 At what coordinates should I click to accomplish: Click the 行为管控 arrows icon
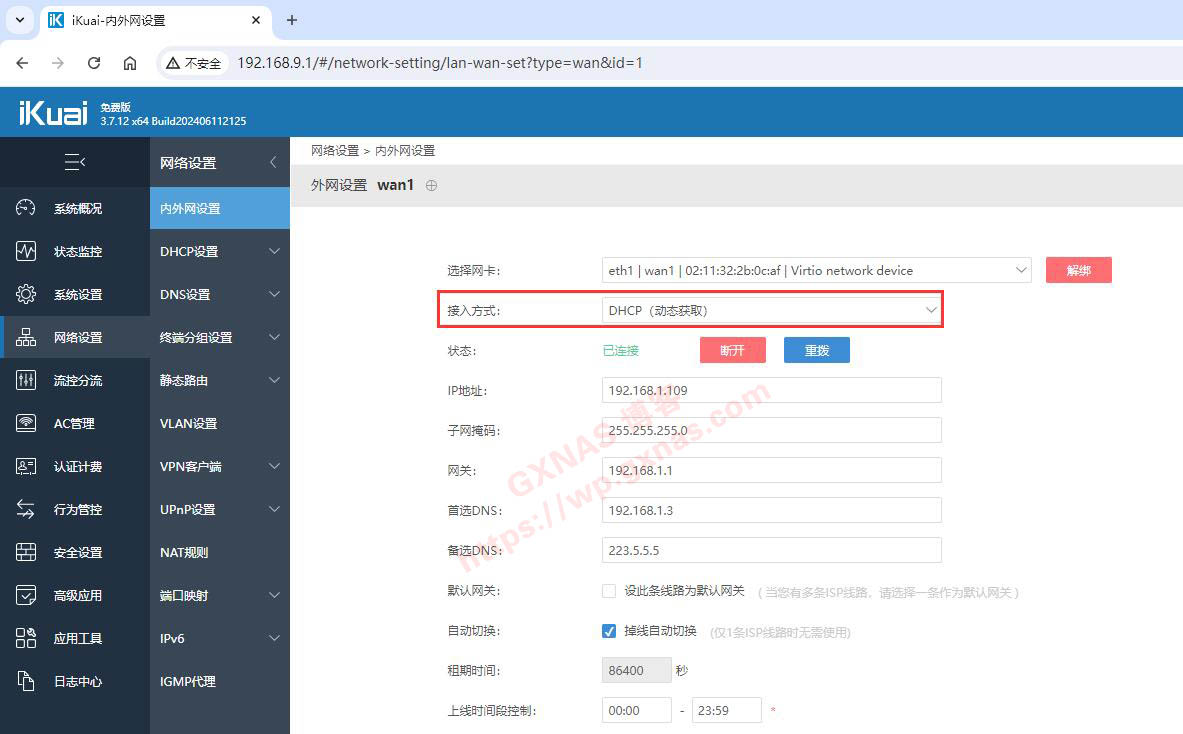point(26,509)
